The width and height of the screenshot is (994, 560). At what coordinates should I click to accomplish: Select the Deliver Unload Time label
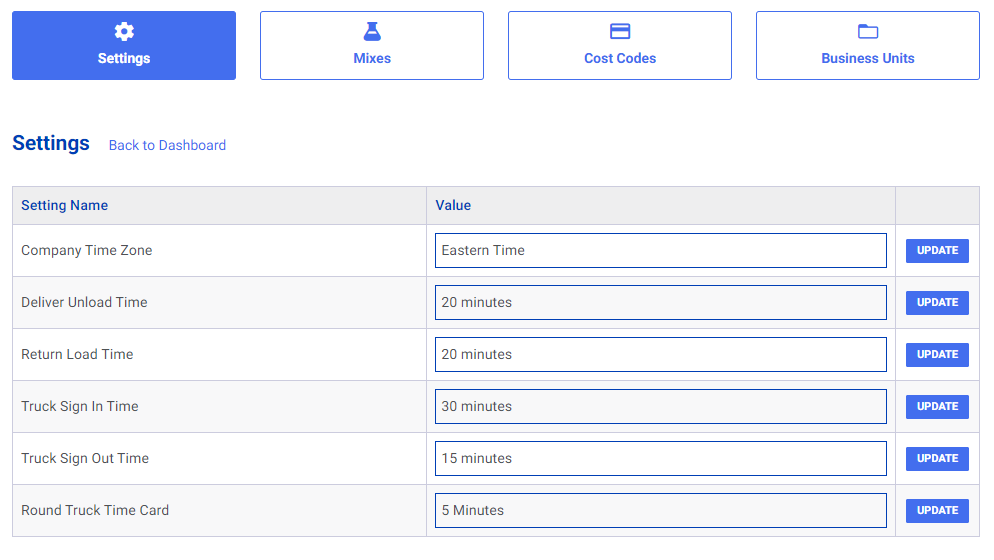coord(84,303)
